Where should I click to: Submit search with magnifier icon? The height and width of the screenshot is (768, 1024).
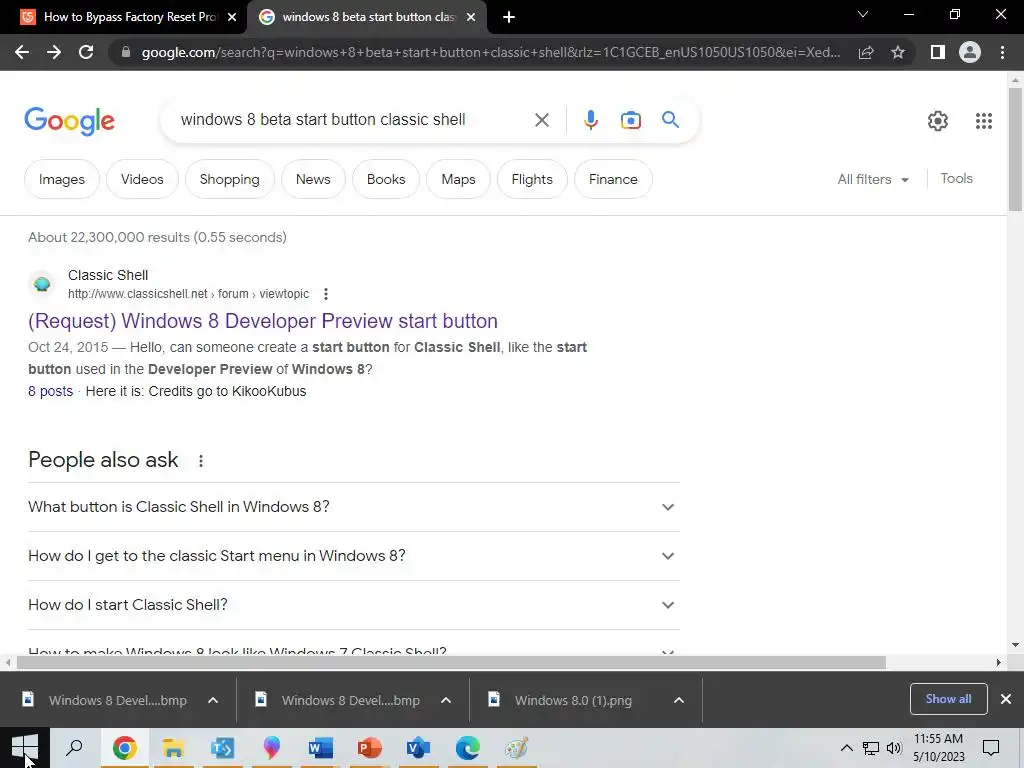pyautogui.click(x=670, y=120)
